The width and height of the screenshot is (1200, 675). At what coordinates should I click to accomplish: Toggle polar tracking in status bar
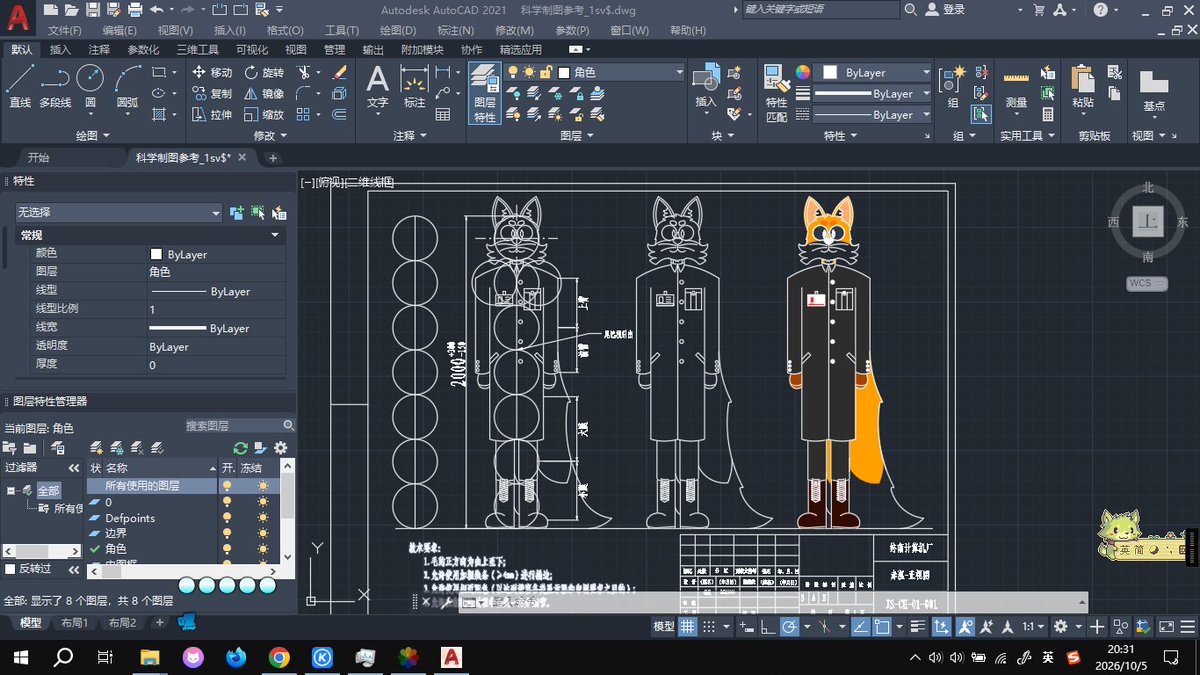coord(788,627)
